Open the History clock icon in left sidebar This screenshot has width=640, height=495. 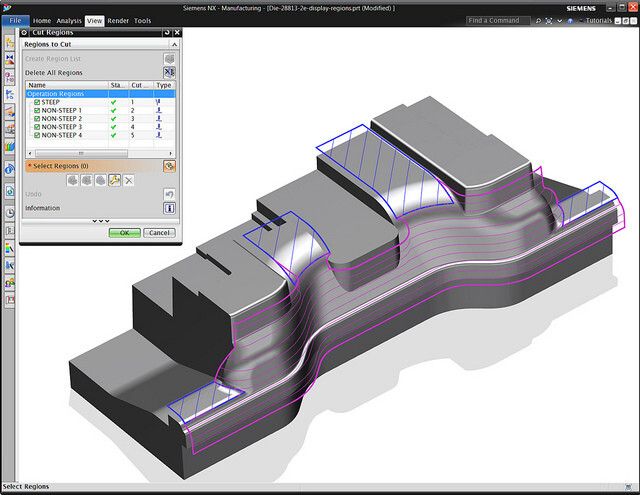tap(9, 212)
